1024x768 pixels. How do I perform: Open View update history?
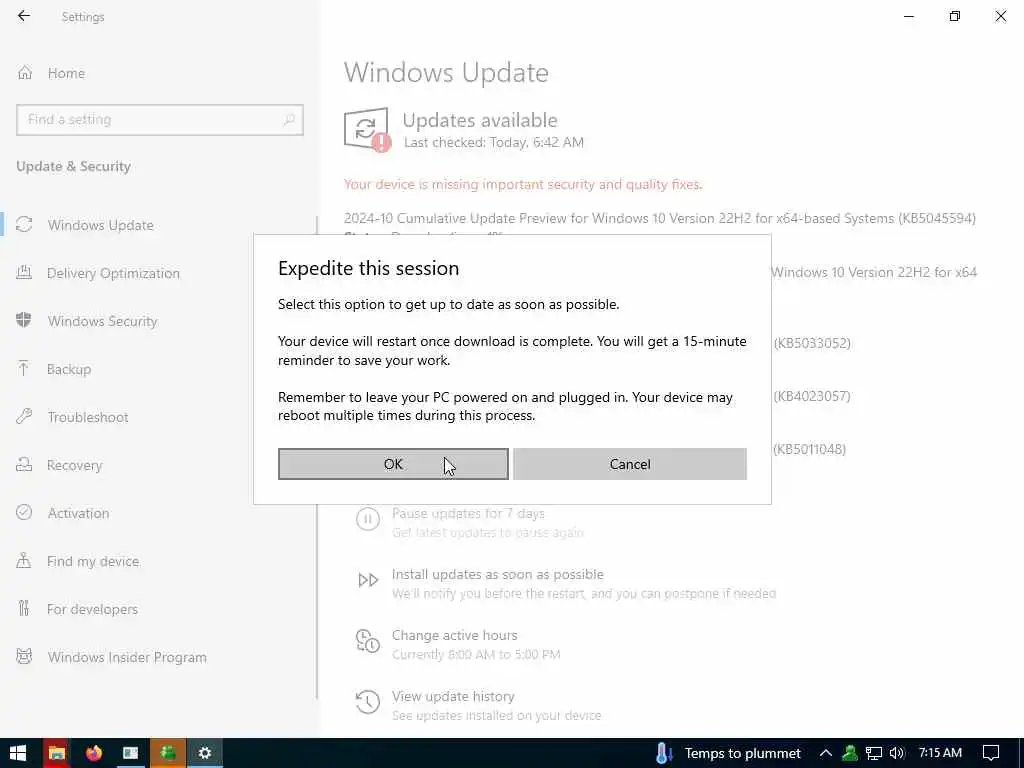(453, 696)
